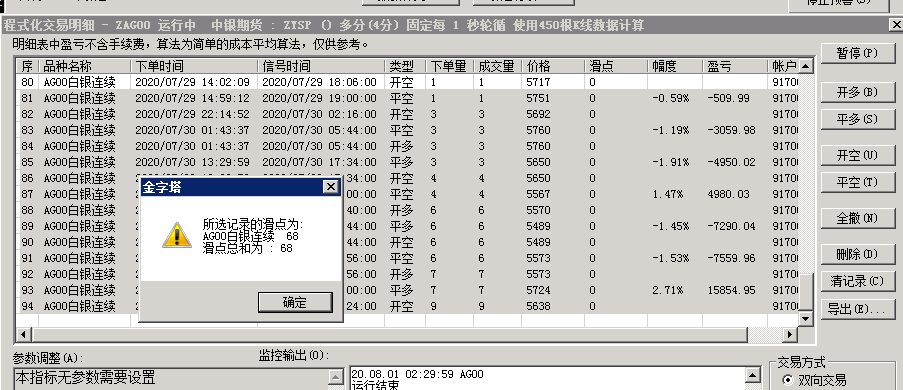Select the 双向交易 radio button

point(787,380)
